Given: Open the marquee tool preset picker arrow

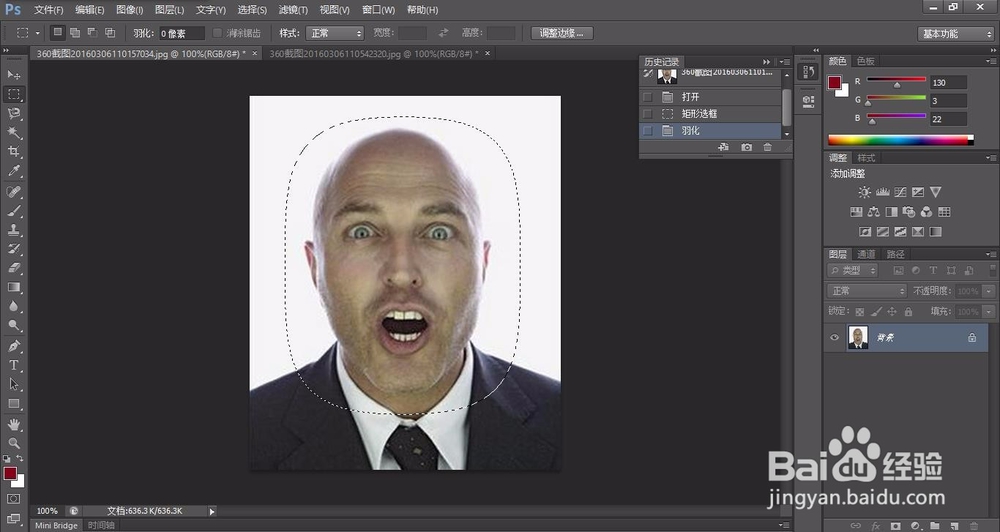Looking at the screenshot, I should pos(38,33).
